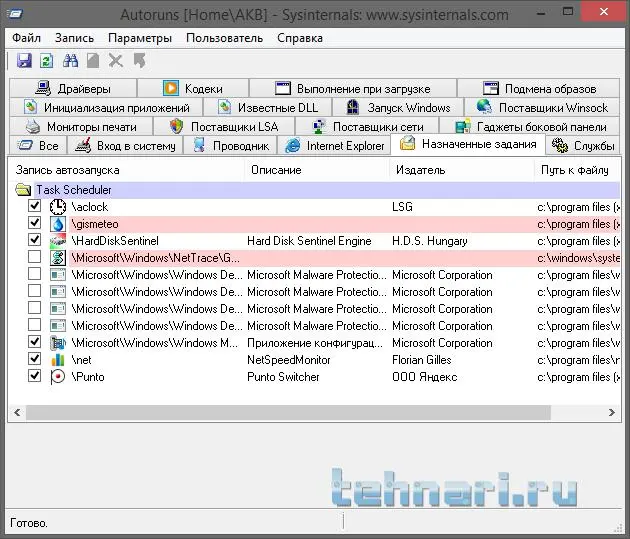Click the horizontal scrollbar thumb
The image size is (630, 539).
[x=288, y=412]
